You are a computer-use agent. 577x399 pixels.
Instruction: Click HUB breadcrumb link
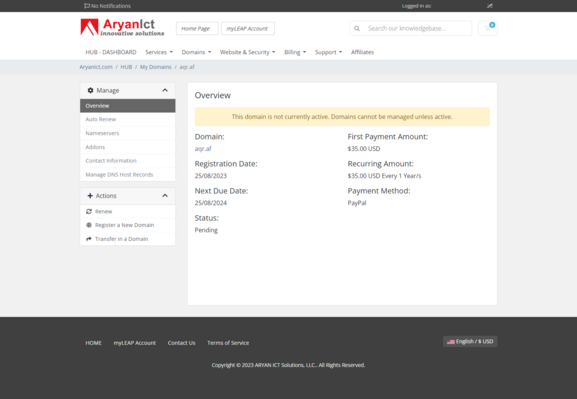tap(126, 67)
